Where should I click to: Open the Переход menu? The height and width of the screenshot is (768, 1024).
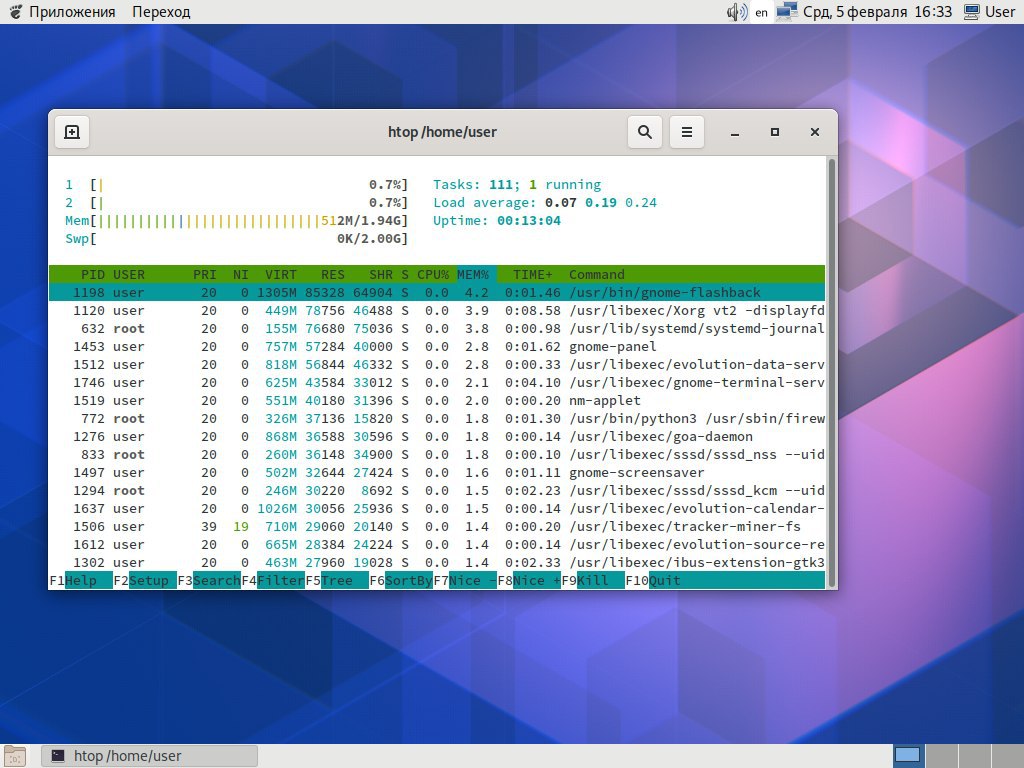(x=161, y=12)
